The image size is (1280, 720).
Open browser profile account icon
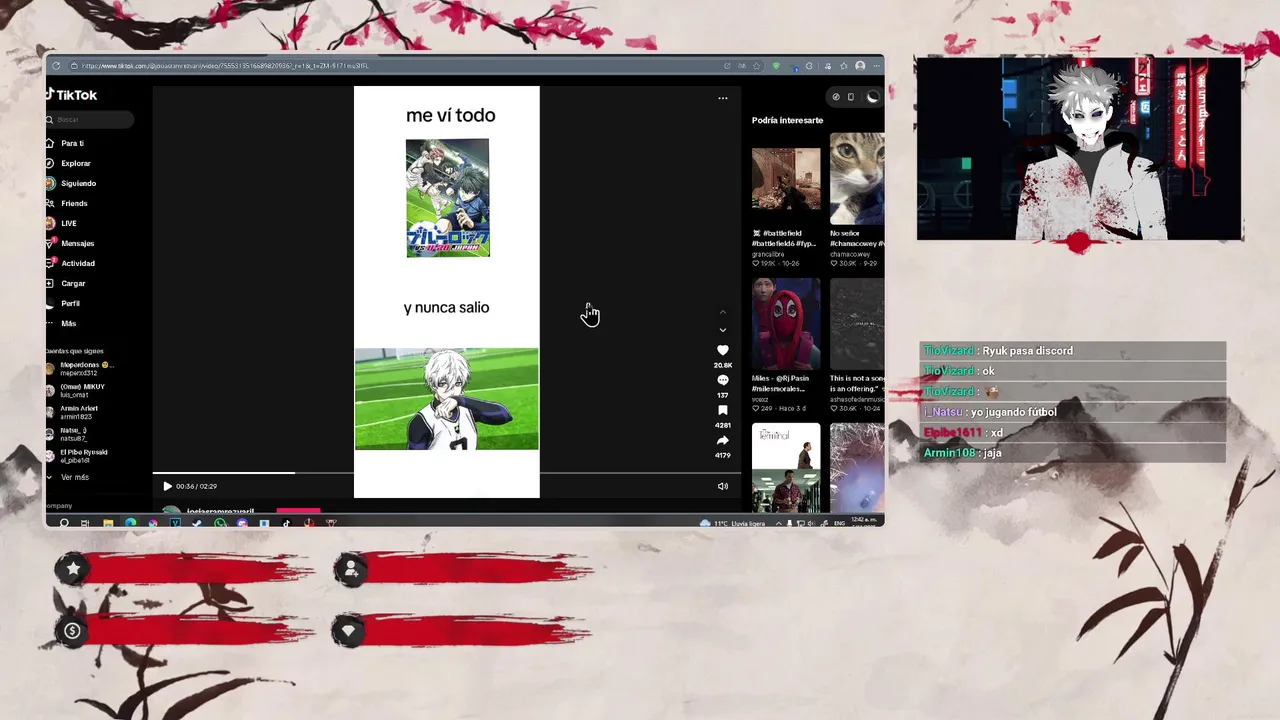point(860,66)
